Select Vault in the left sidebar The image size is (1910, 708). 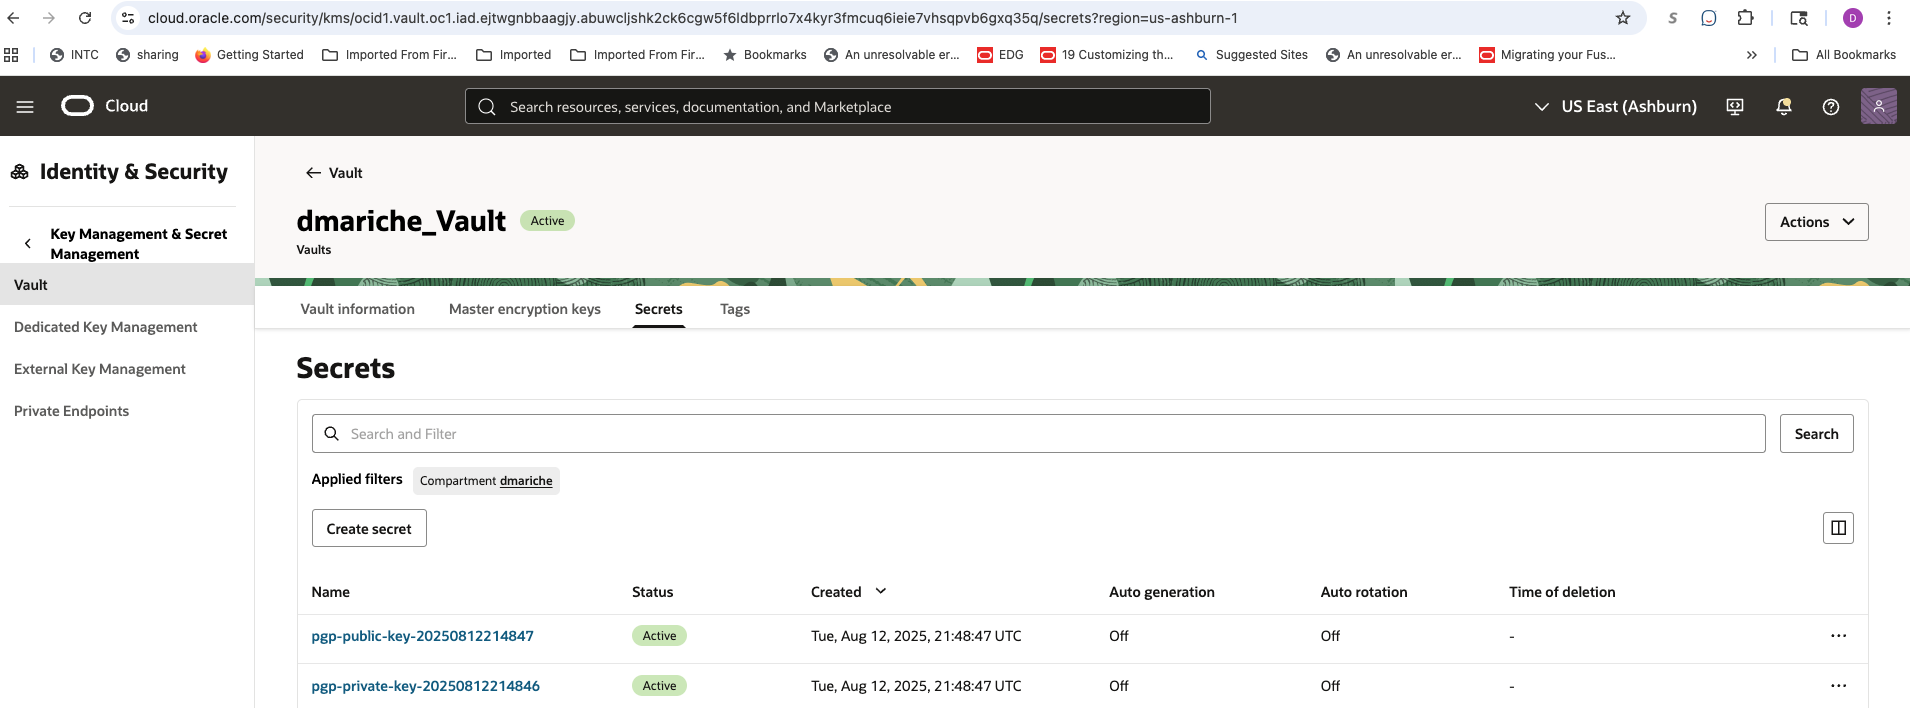coord(127,285)
